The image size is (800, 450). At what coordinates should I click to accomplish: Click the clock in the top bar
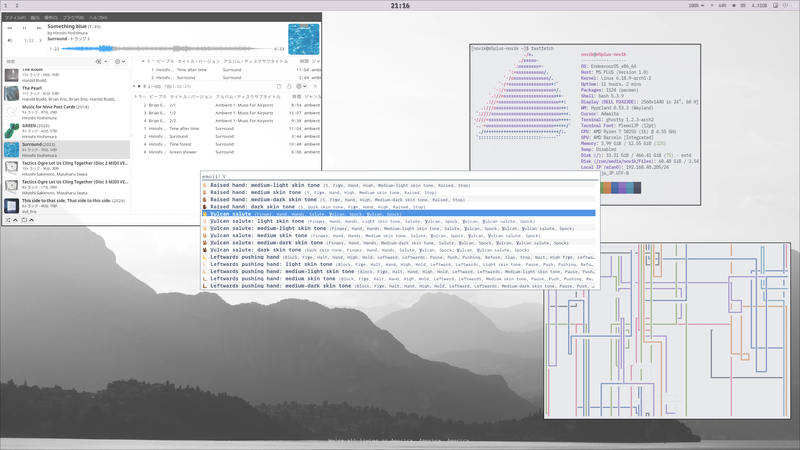tap(400, 6)
